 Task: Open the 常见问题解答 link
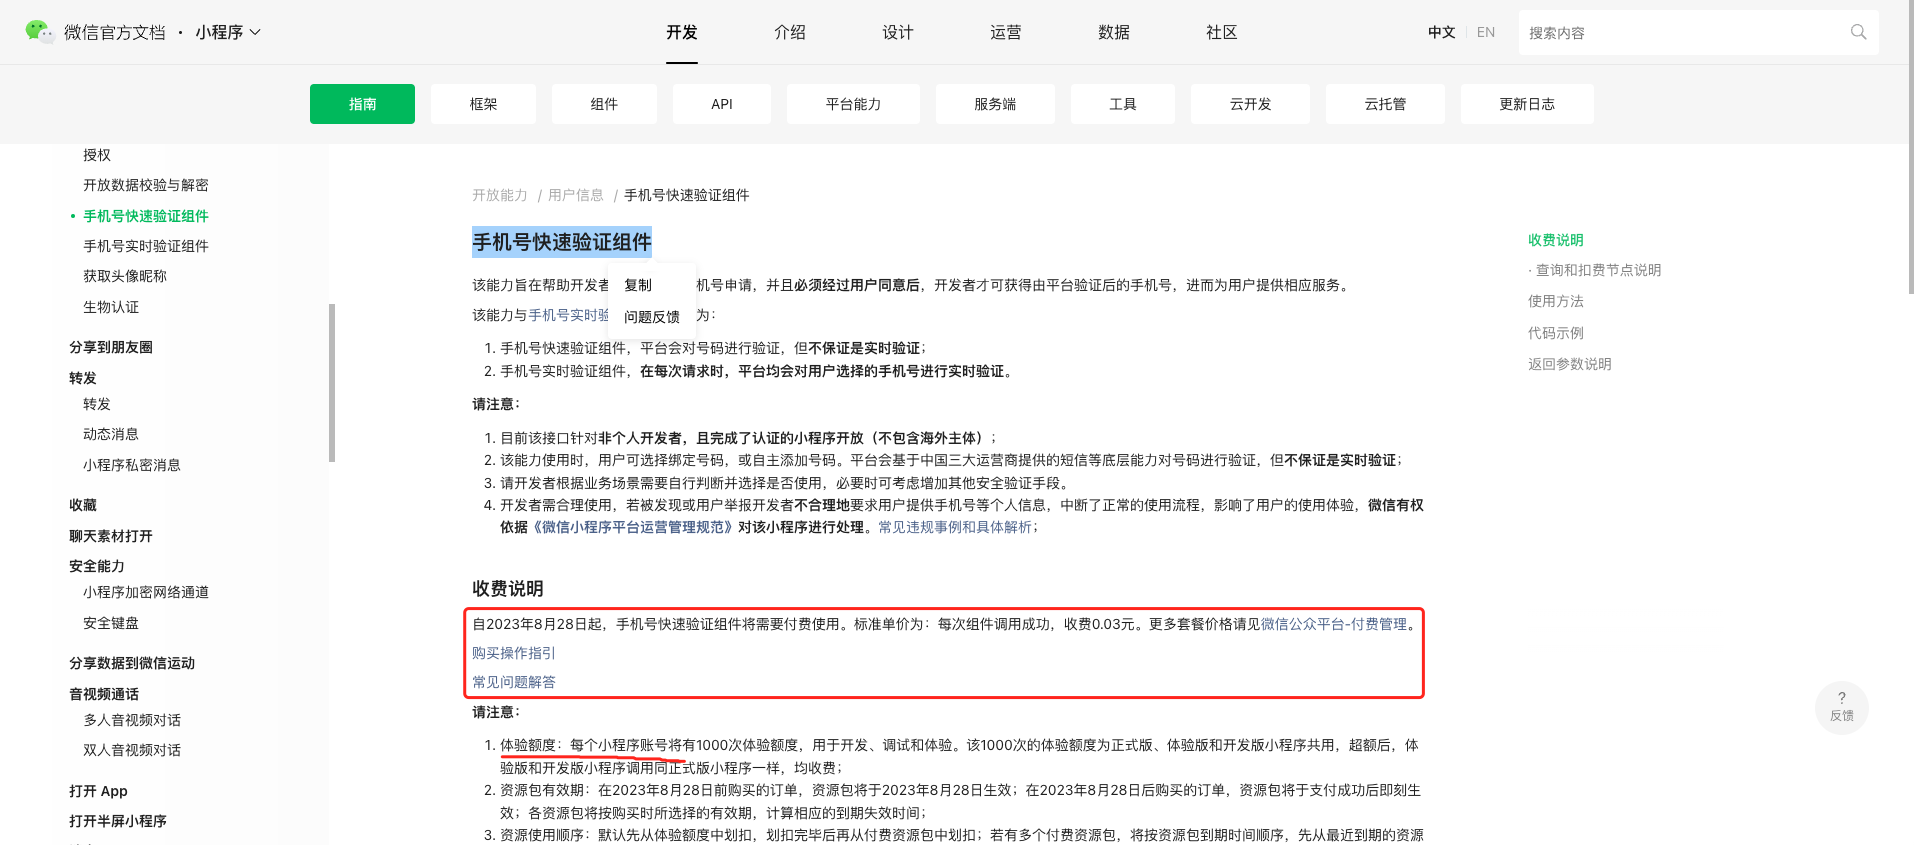pyautogui.click(x=514, y=682)
